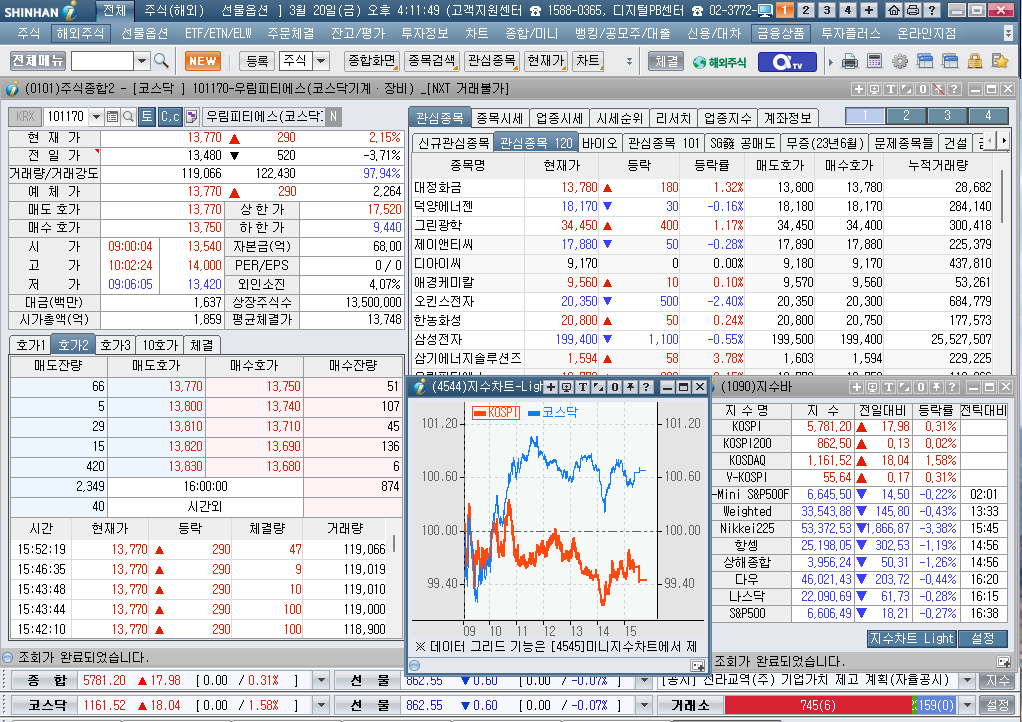The height and width of the screenshot is (722, 1022).
Task: Click the monitor icon in title bar
Action: [765, 10]
